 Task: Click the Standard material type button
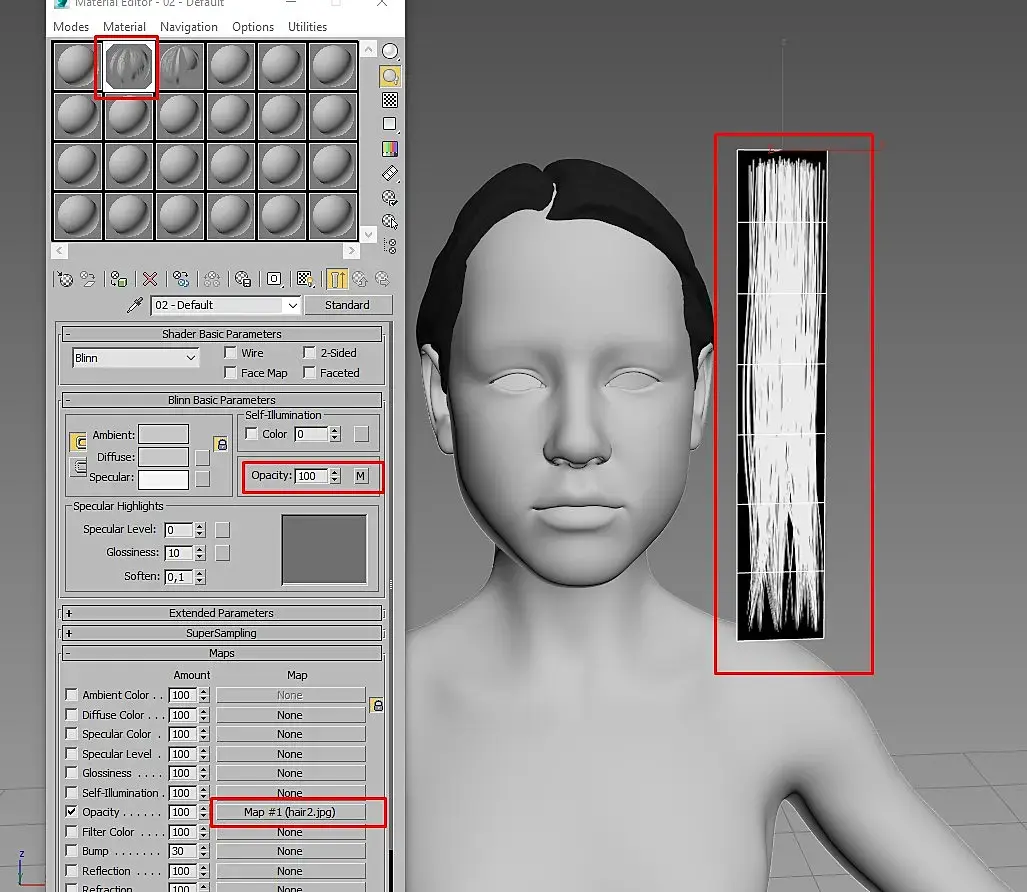pyautogui.click(x=348, y=305)
